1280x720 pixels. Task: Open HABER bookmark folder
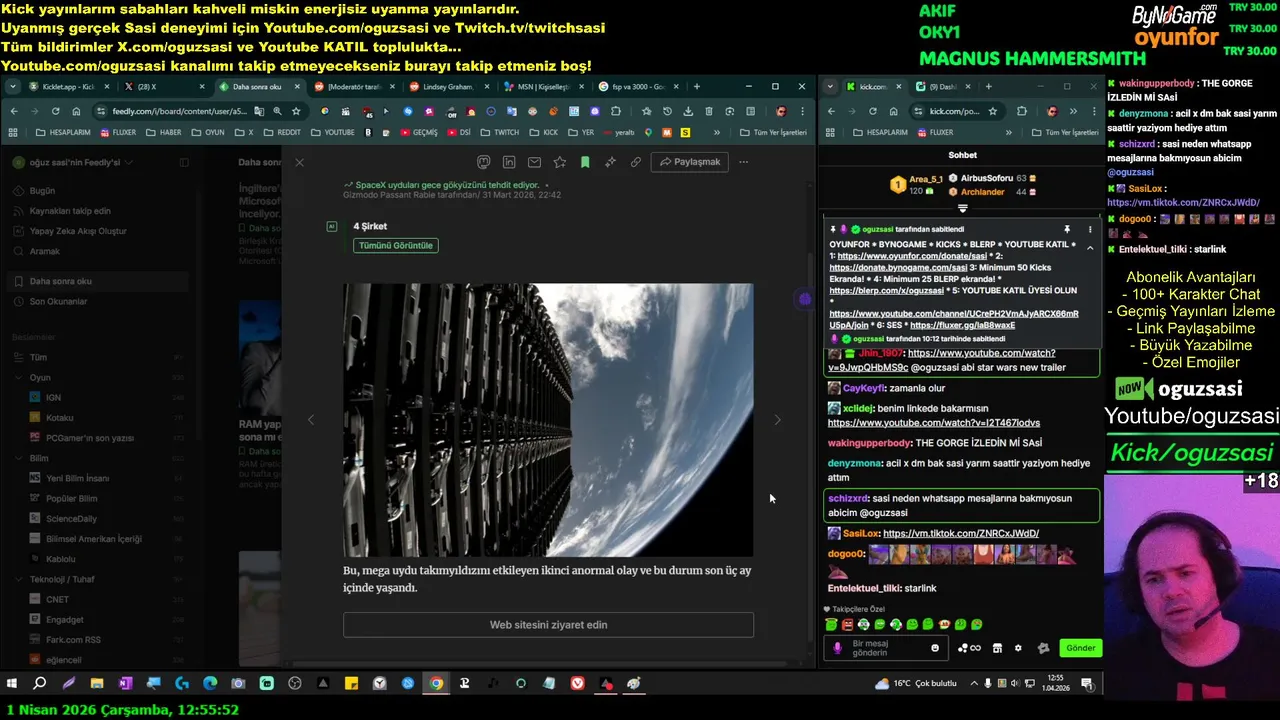coord(163,132)
